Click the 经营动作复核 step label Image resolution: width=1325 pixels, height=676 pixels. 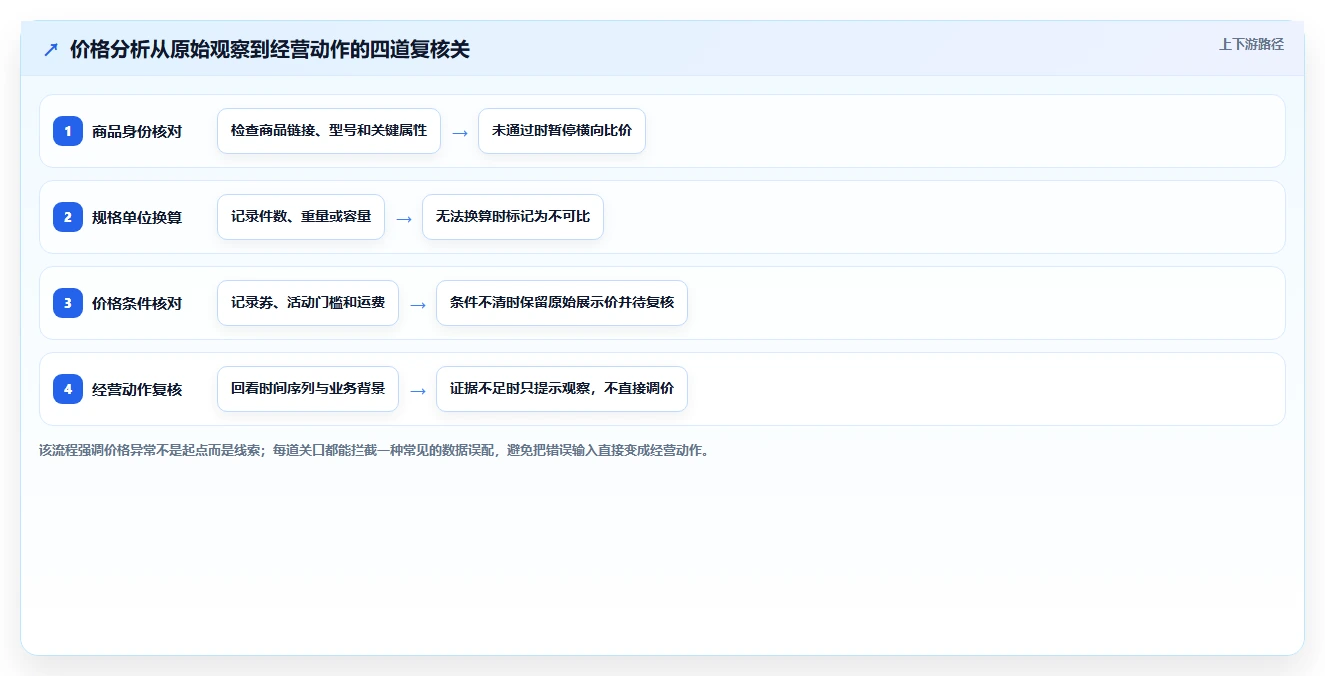pos(137,389)
